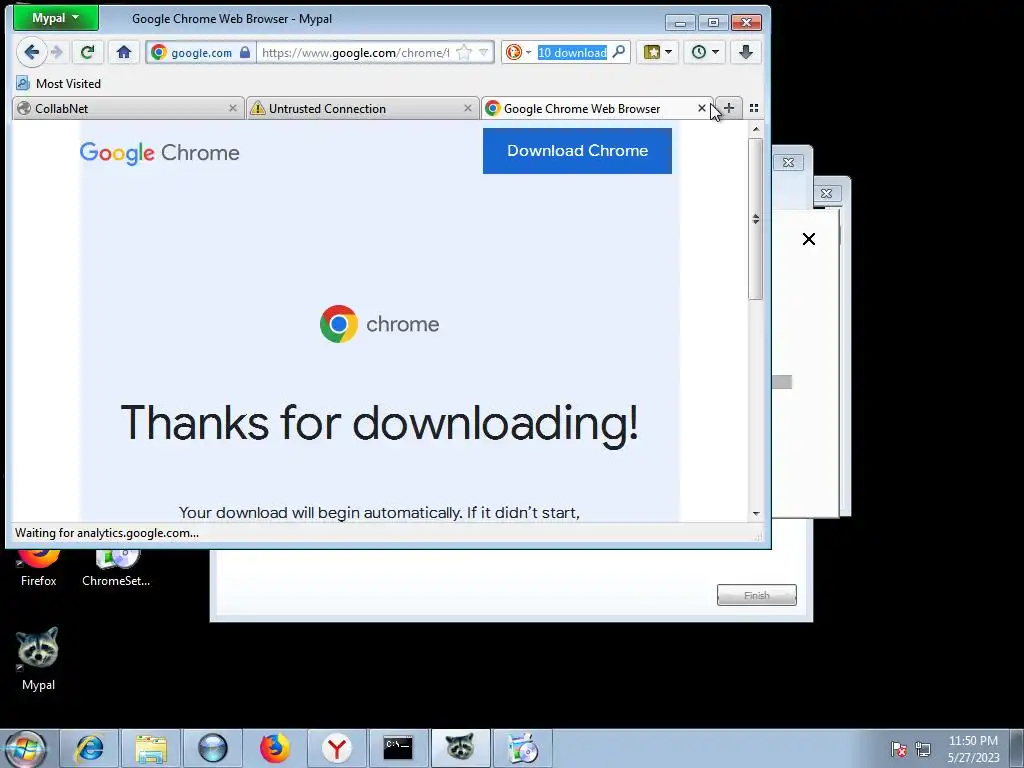
Task: Click the Mypal raccoon taskbar icon
Action: [460, 748]
